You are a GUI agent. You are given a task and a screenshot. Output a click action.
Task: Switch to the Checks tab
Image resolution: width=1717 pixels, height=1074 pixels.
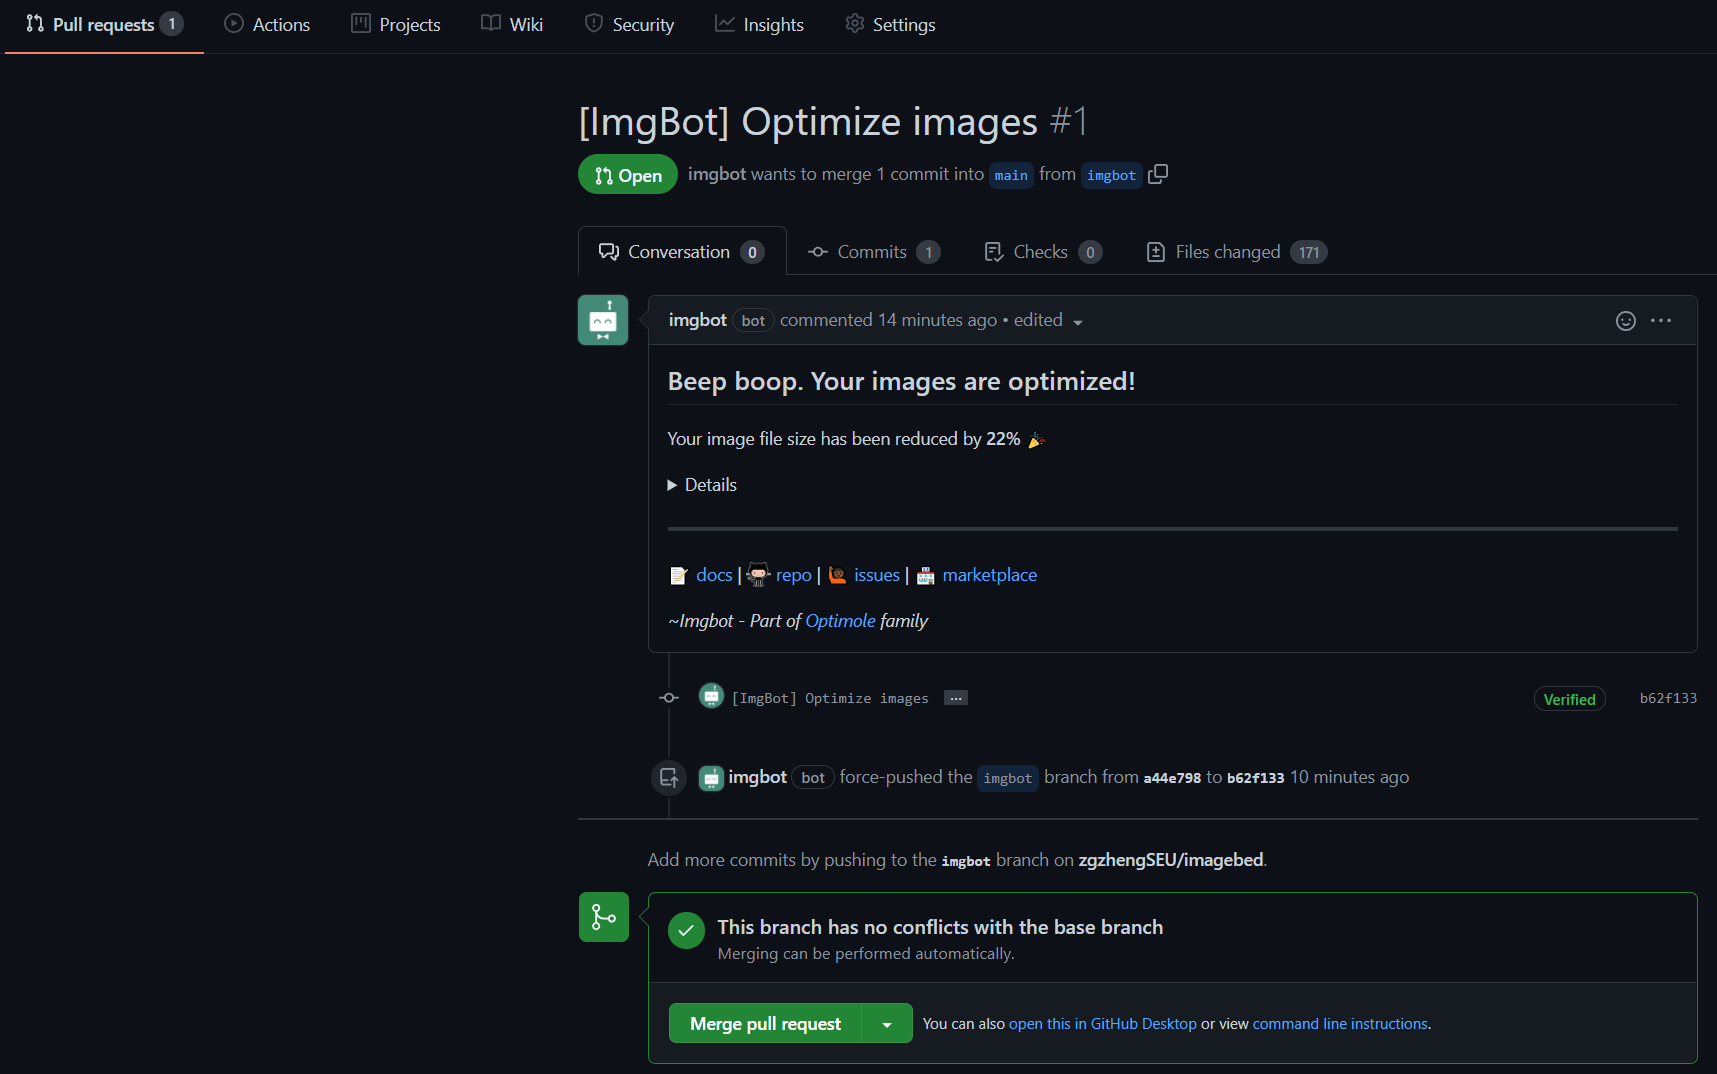click(x=1043, y=252)
